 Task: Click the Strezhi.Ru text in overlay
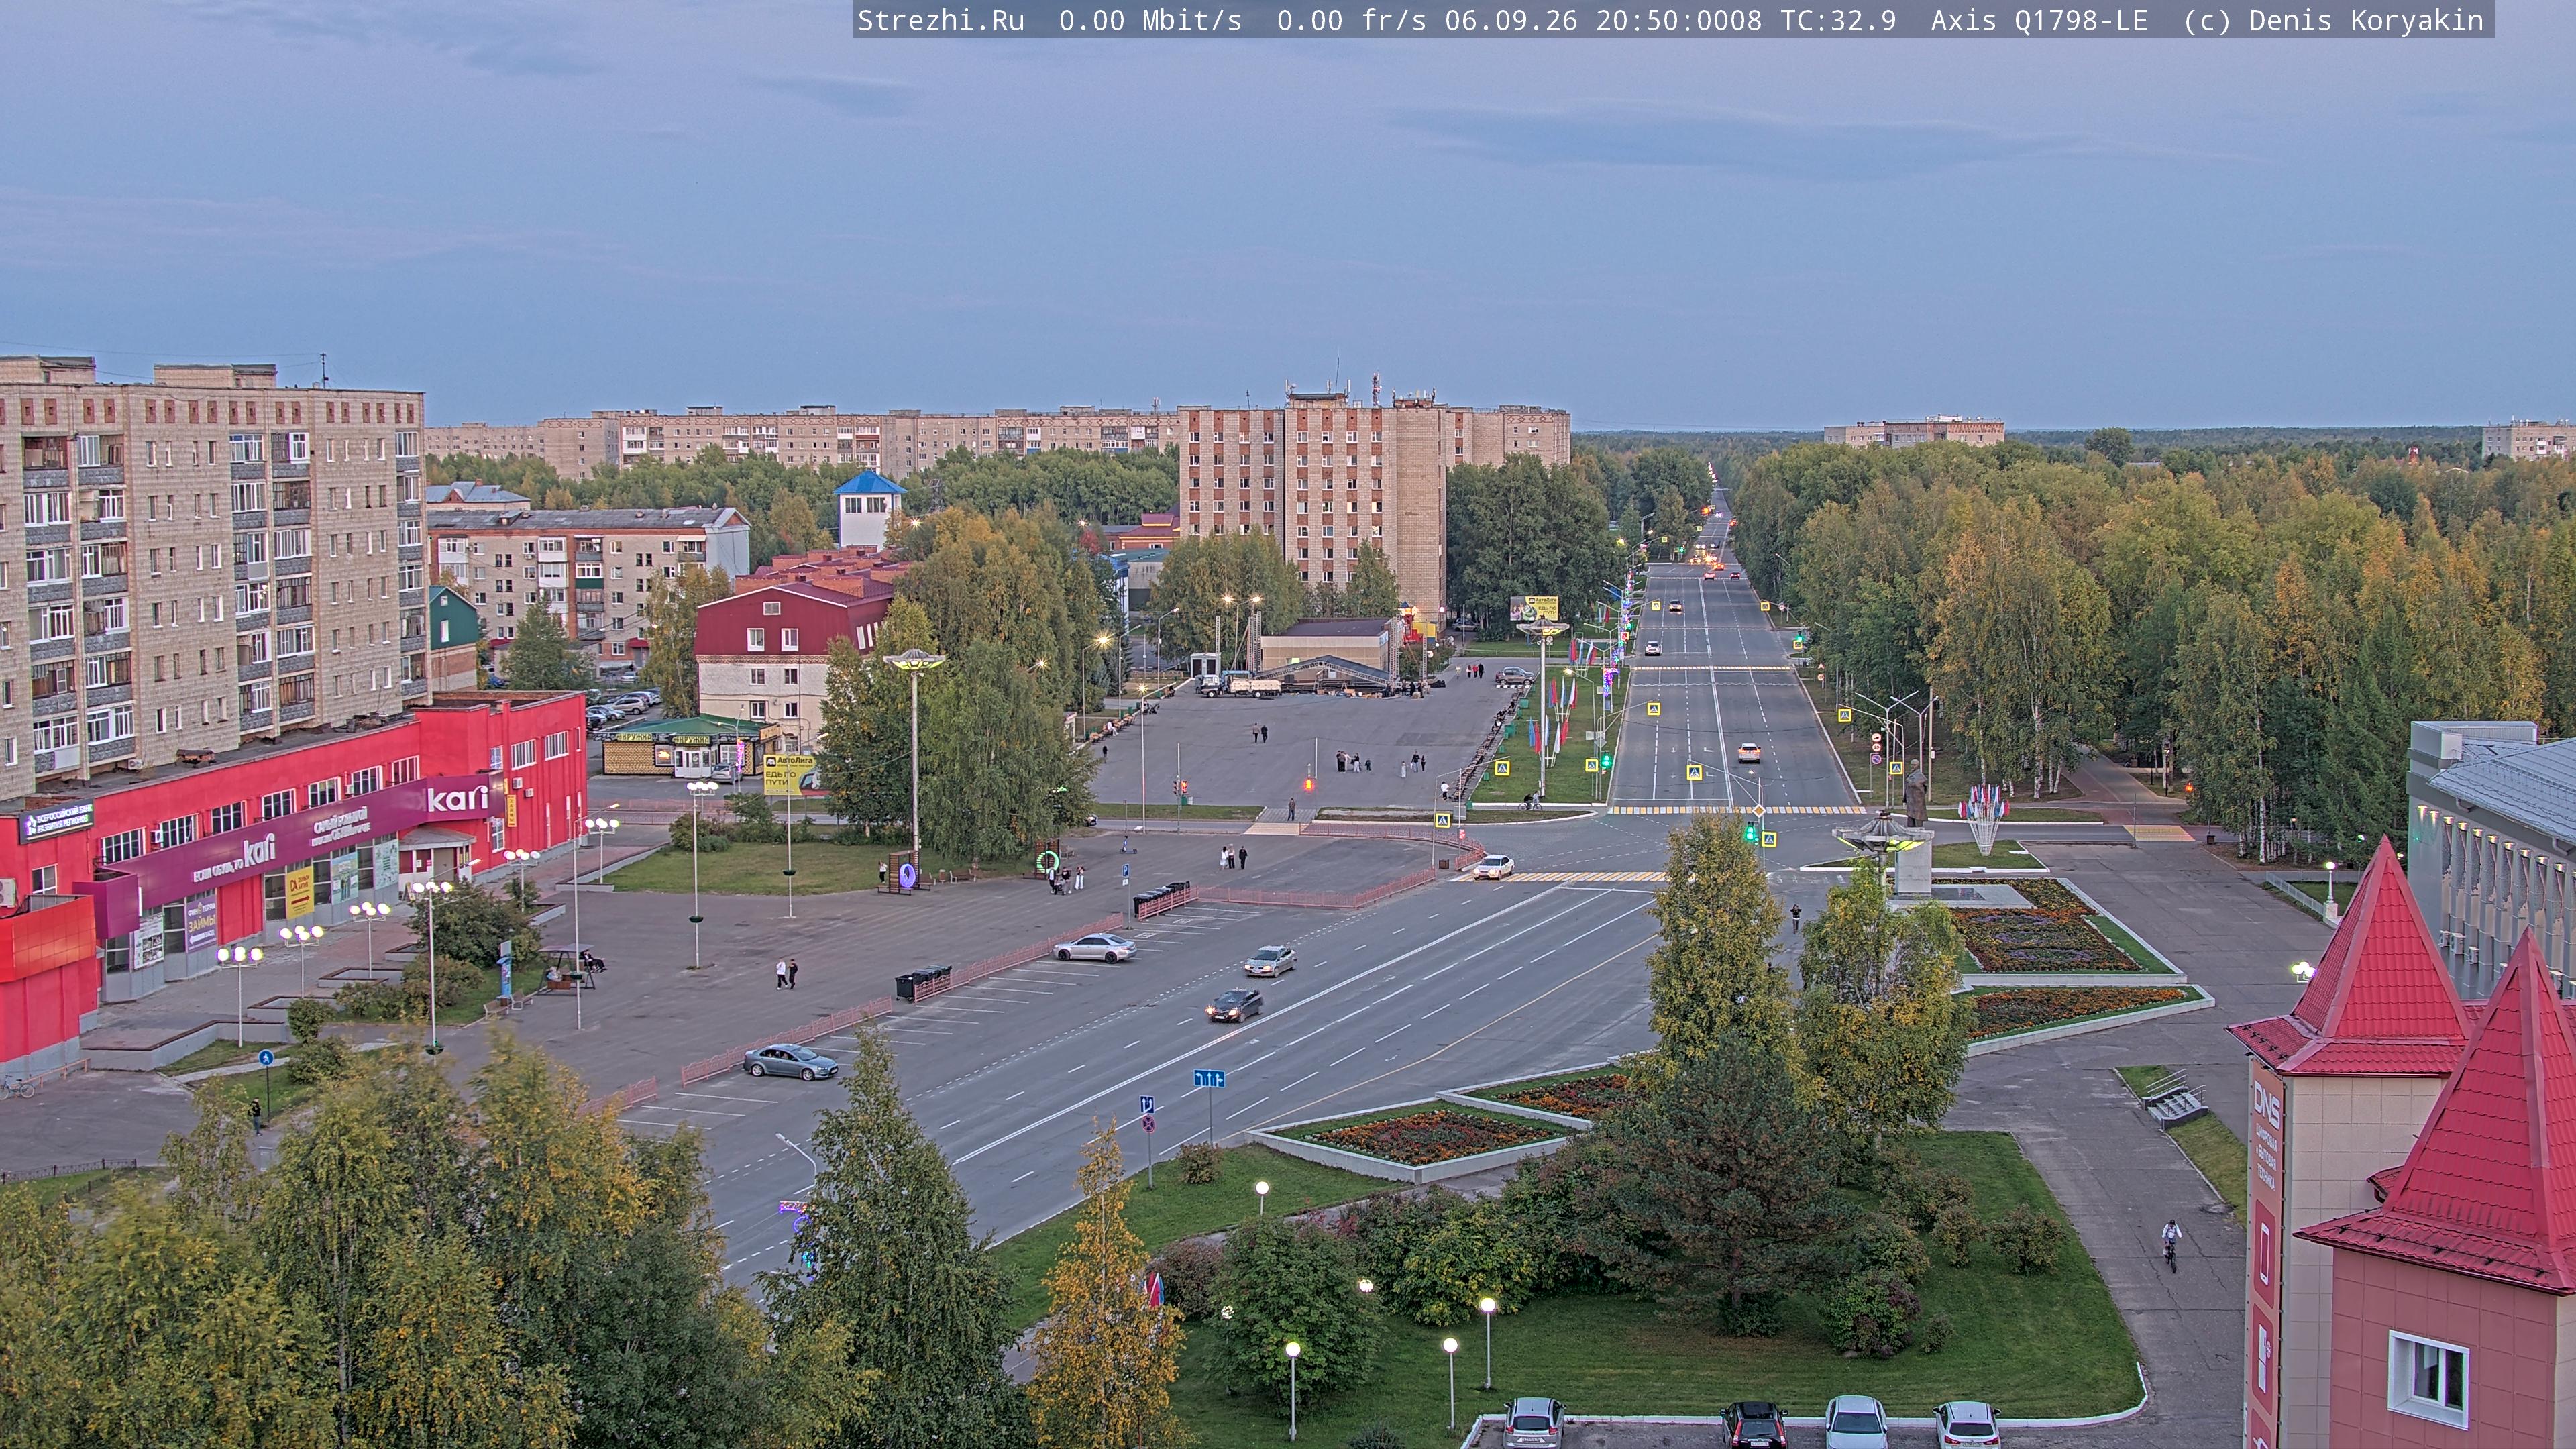[x=941, y=20]
